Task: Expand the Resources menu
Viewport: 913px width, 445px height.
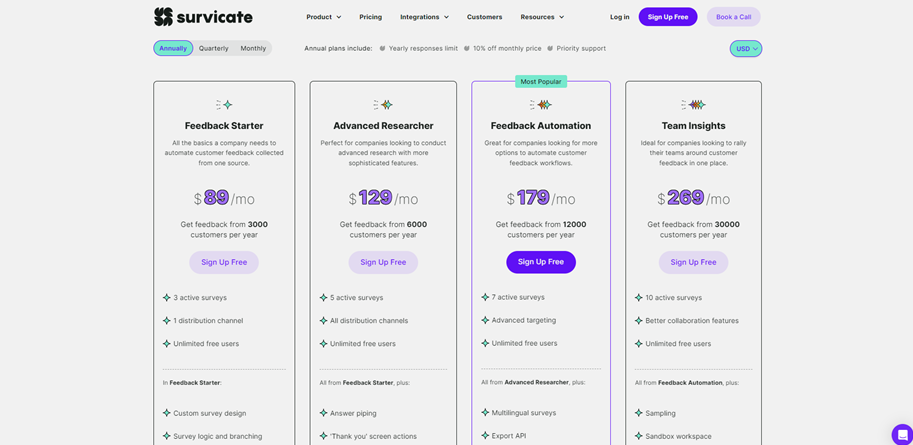Action: [542, 17]
